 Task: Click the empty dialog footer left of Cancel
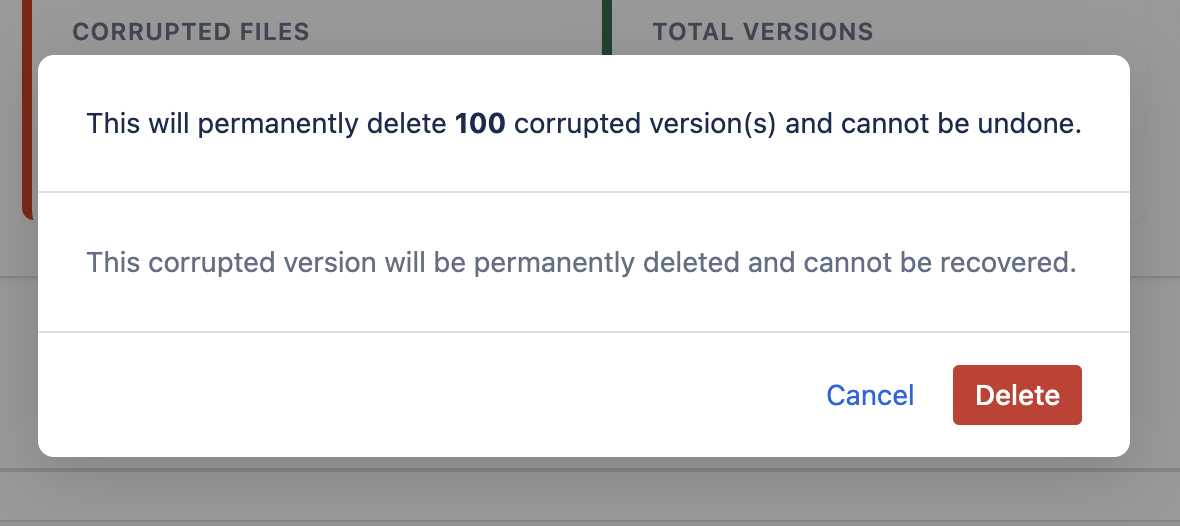pyautogui.click(x=400, y=395)
